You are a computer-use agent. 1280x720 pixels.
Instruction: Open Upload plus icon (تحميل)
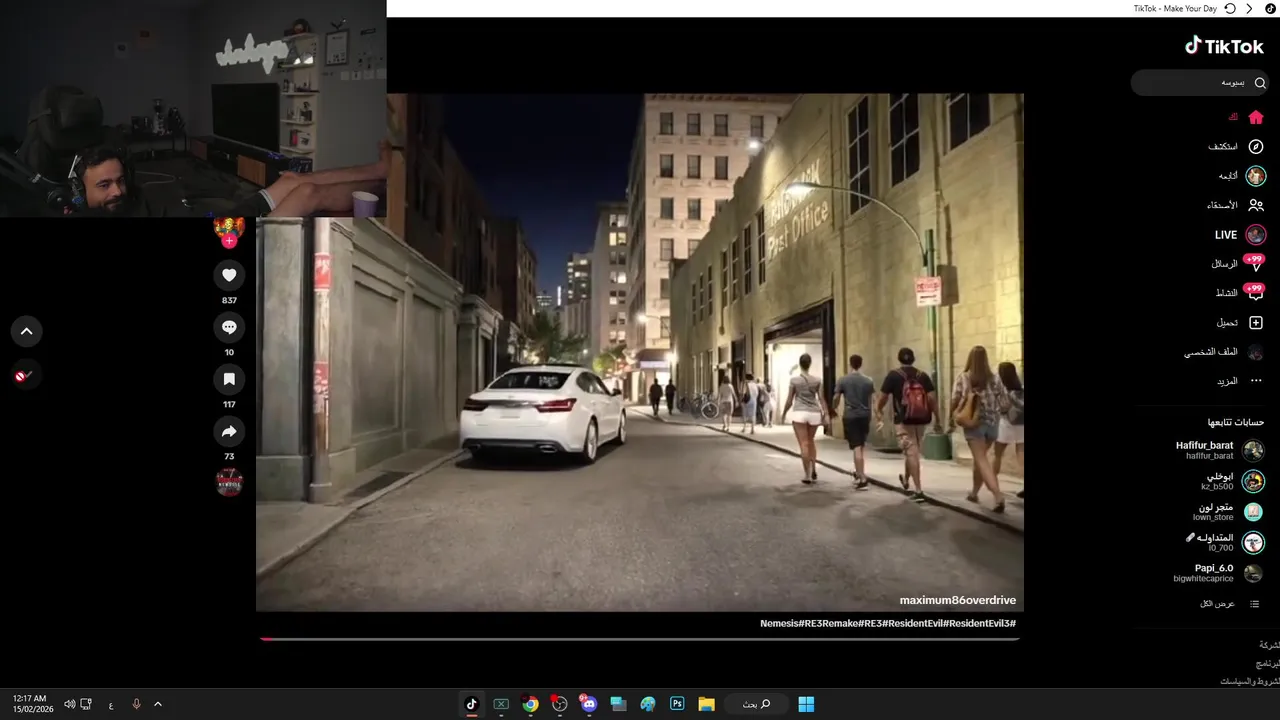click(1256, 323)
